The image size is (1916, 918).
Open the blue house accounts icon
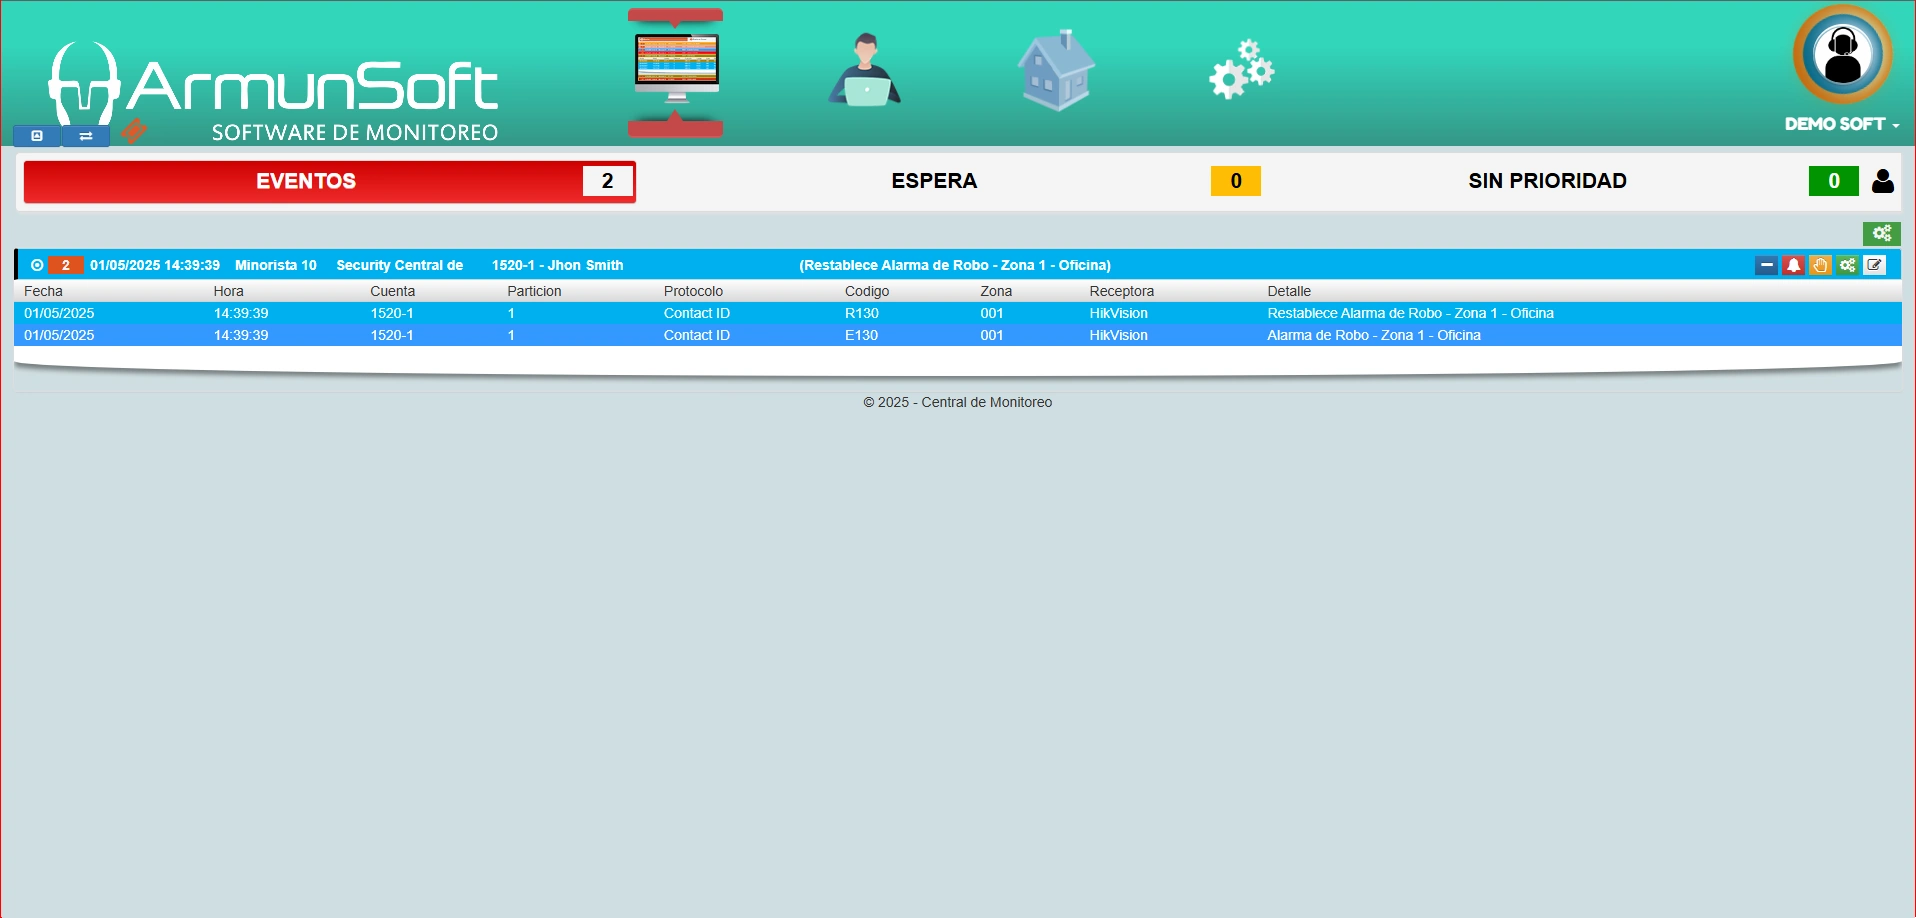(1056, 71)
